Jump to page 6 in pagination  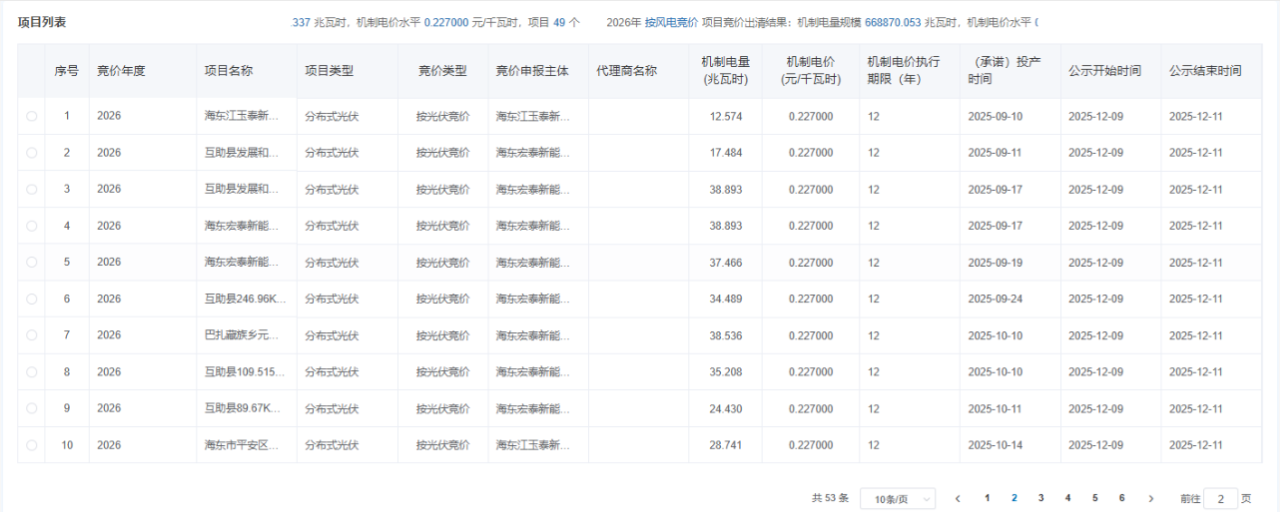click(1122, 498)
